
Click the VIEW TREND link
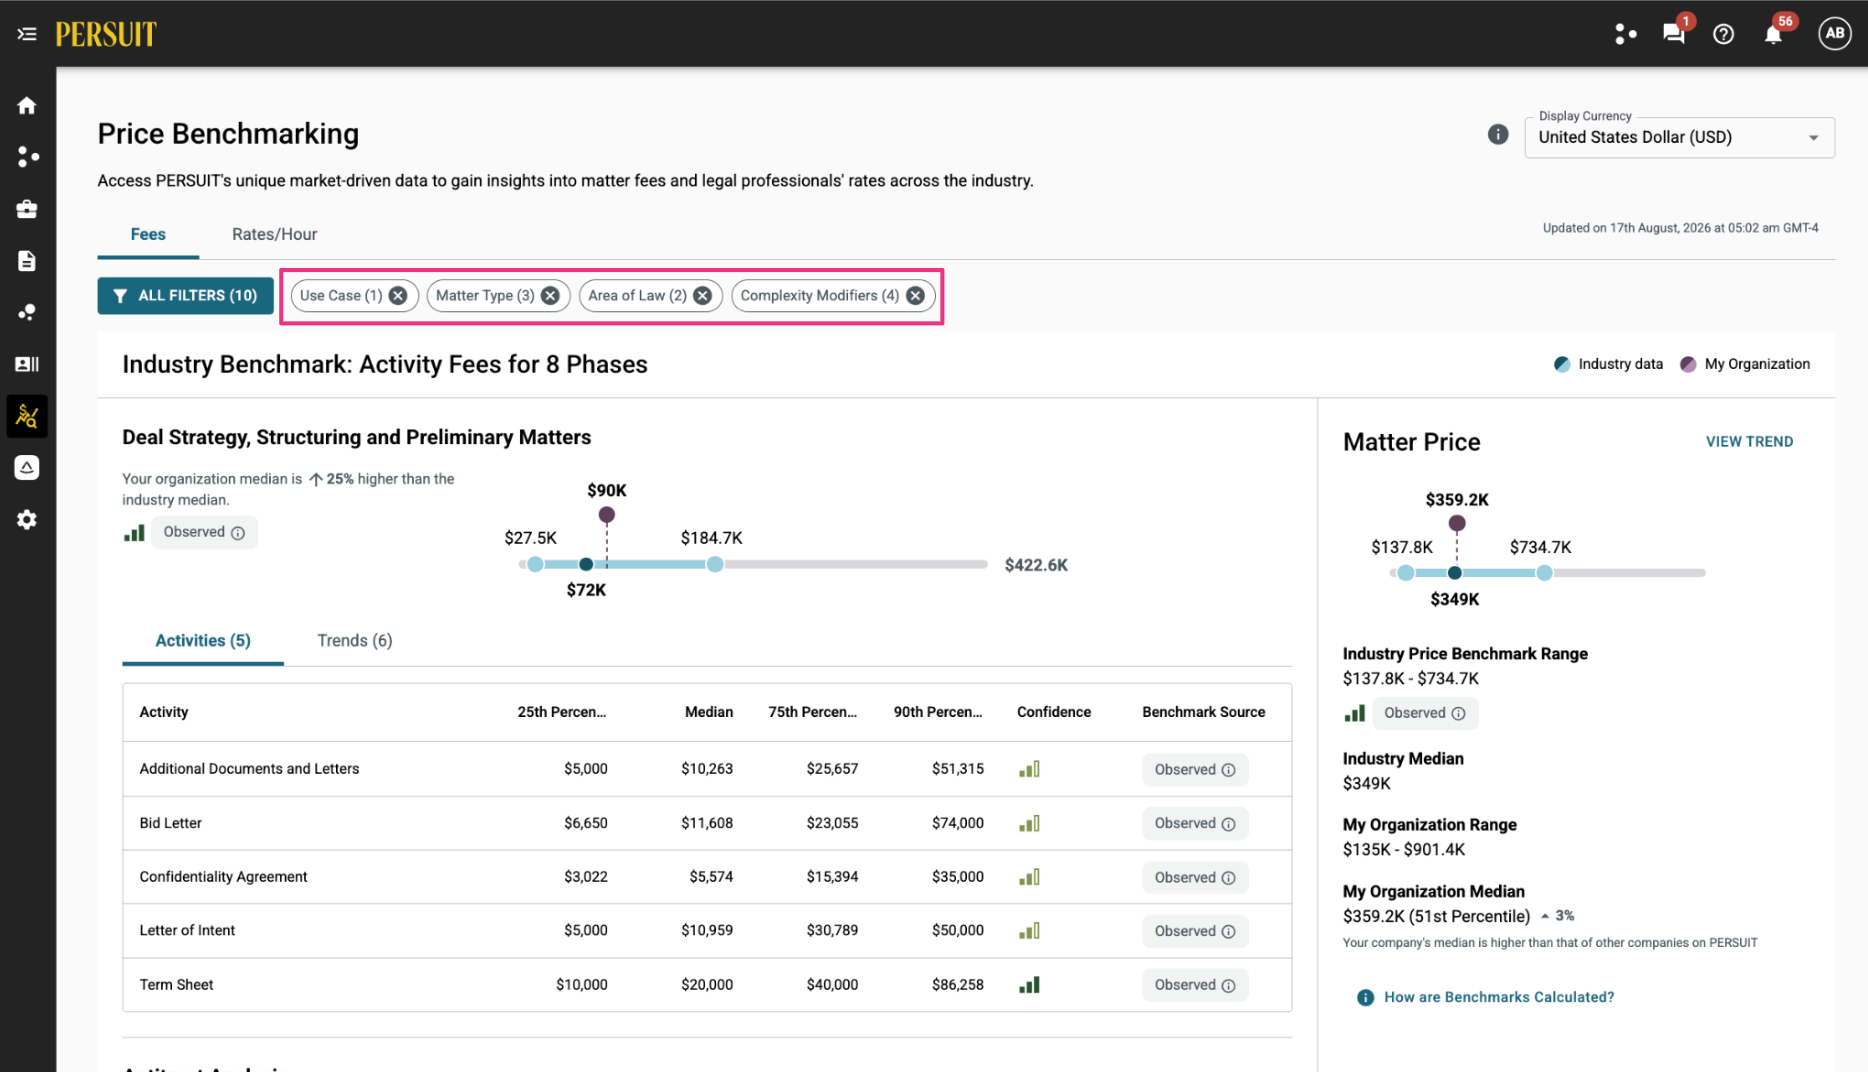pyautogui.click(x=1749, y=442)
